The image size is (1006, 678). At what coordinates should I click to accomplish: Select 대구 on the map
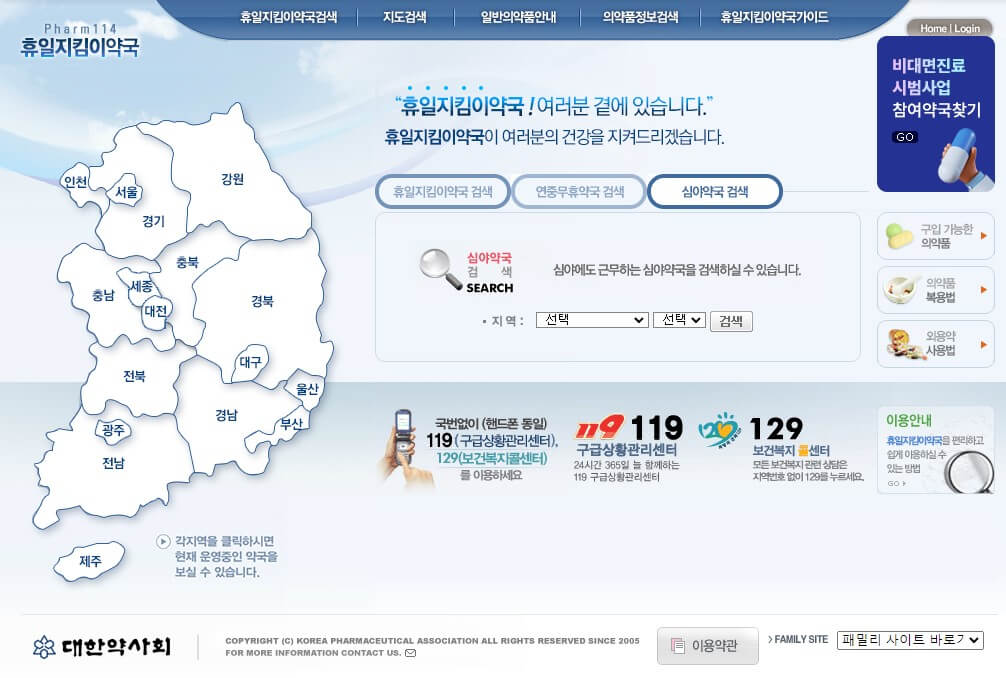[x=250, y=362]
